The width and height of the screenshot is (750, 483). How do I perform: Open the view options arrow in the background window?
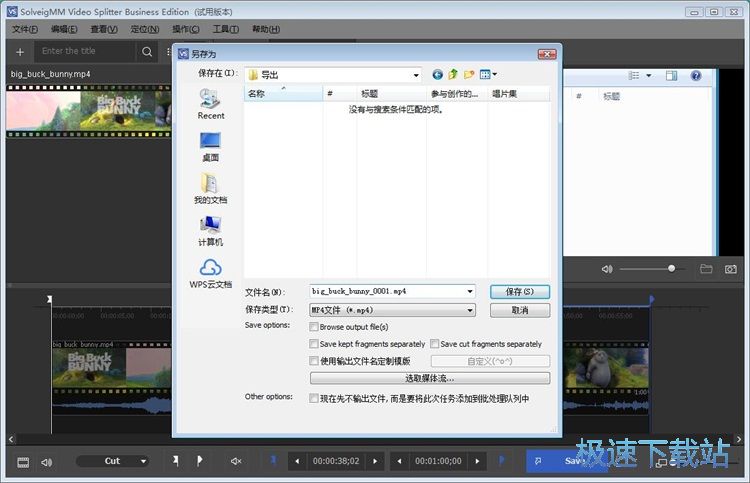pos(649,76)
